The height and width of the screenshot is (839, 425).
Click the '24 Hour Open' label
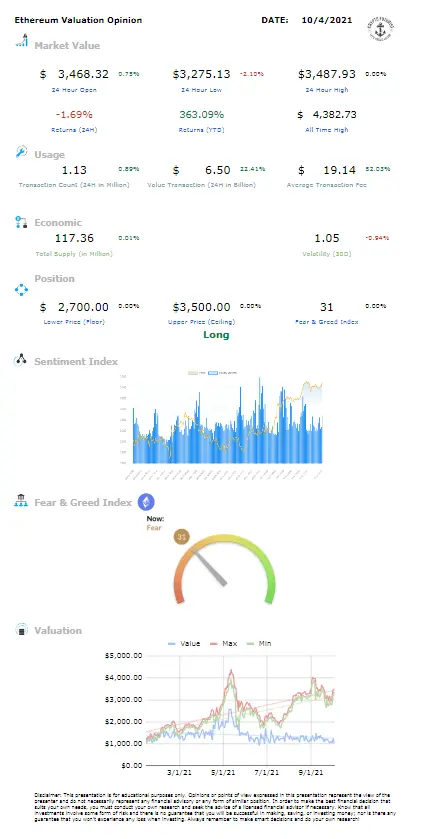(74, 90)
